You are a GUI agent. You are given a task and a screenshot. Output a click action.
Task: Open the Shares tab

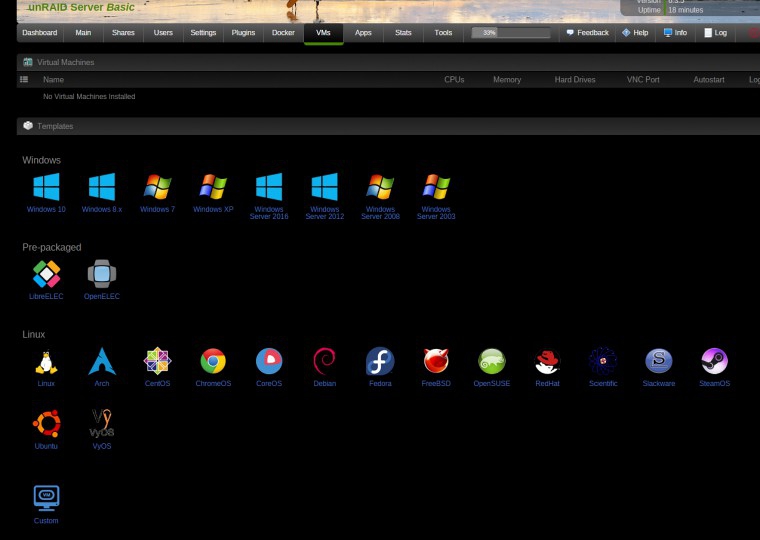click(x=123, y=32)
